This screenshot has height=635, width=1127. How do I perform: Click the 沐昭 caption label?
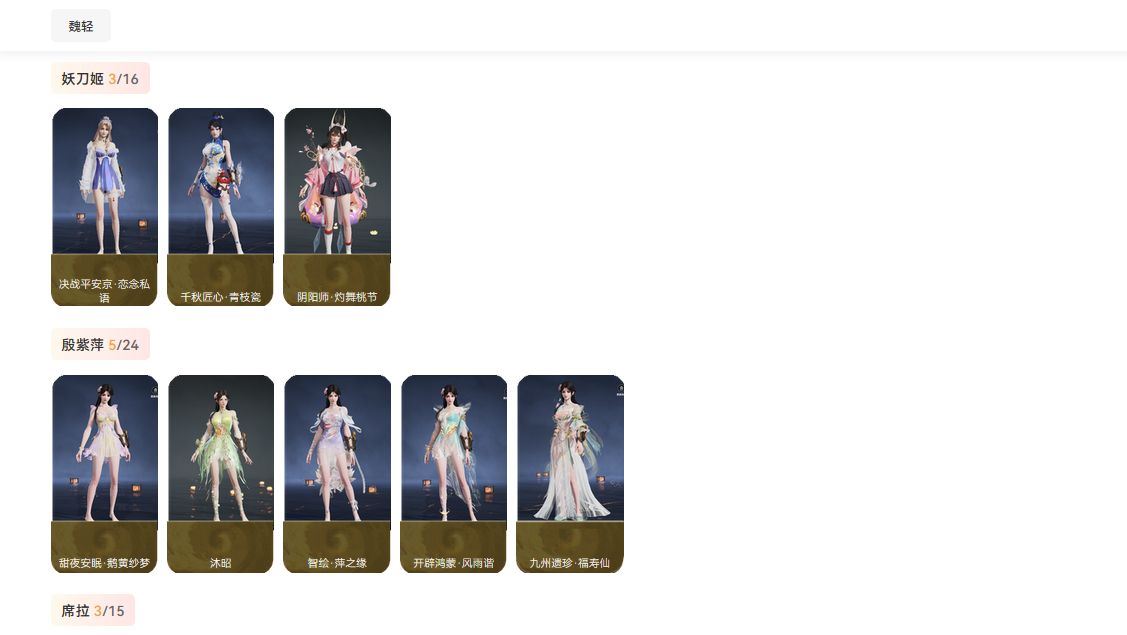point(221,563)
